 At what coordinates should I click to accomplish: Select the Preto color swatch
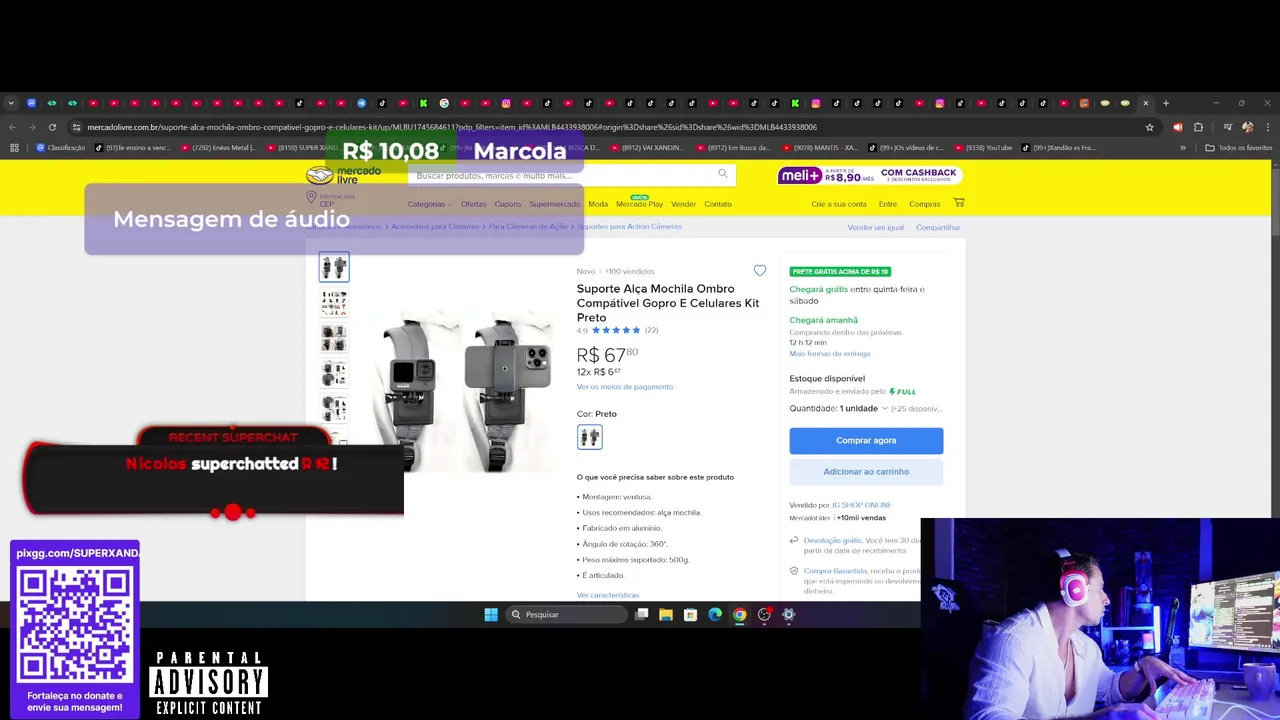589,437
